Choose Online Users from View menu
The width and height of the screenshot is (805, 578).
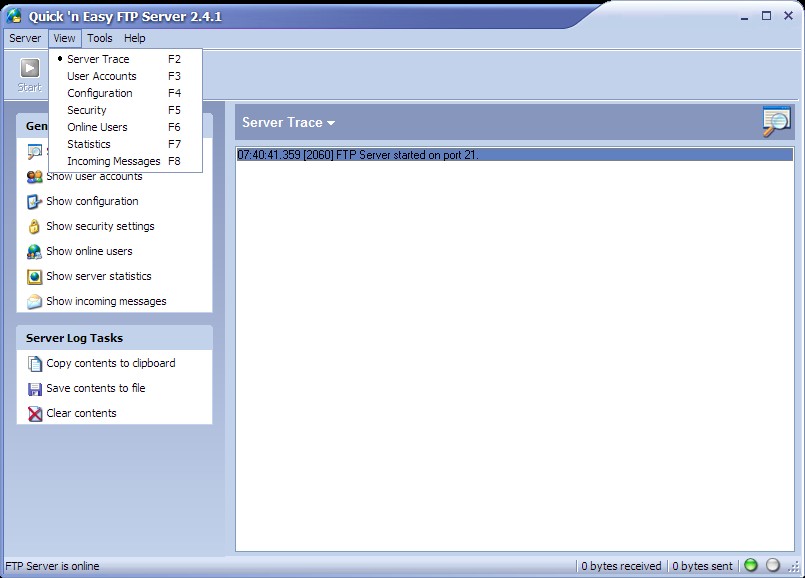pos(125,127)
